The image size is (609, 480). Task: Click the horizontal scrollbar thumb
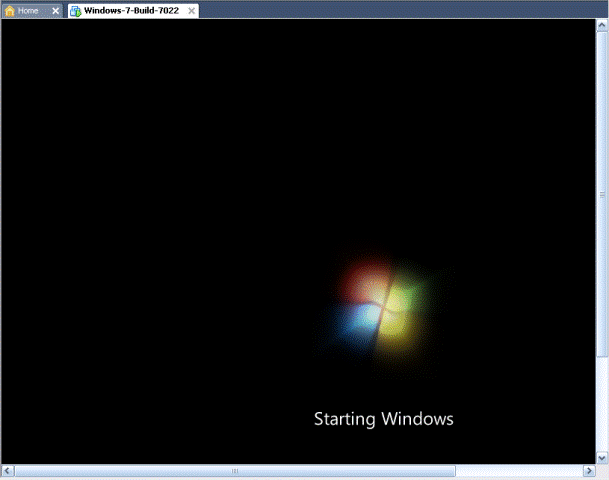[235, 471]
